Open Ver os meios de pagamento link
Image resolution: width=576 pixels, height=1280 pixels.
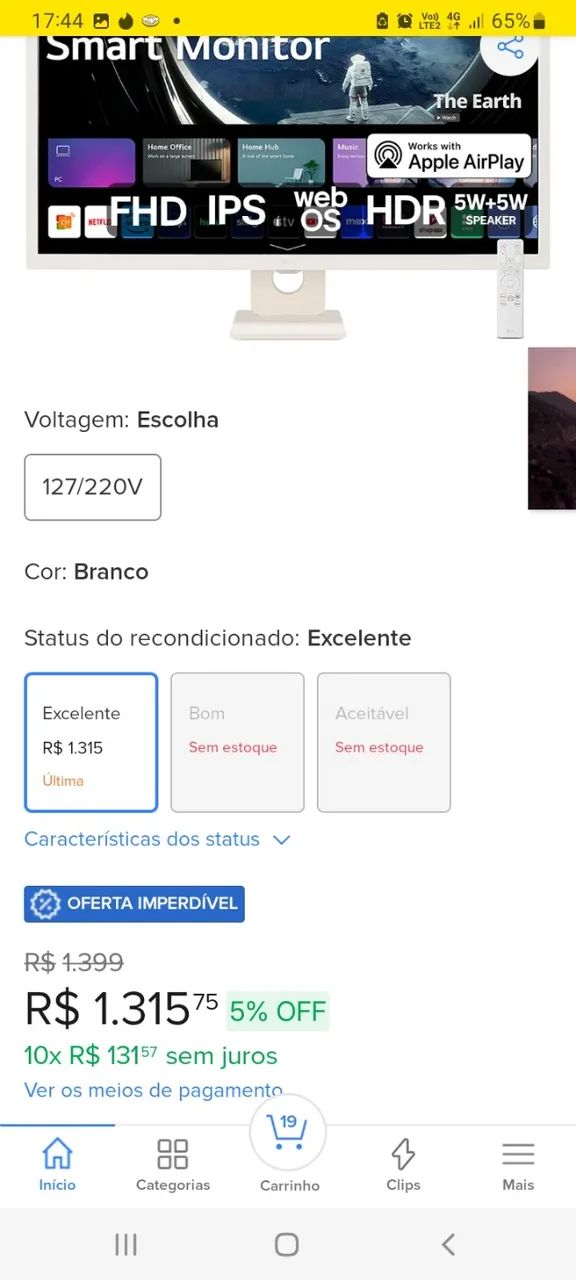[153, 1090]
